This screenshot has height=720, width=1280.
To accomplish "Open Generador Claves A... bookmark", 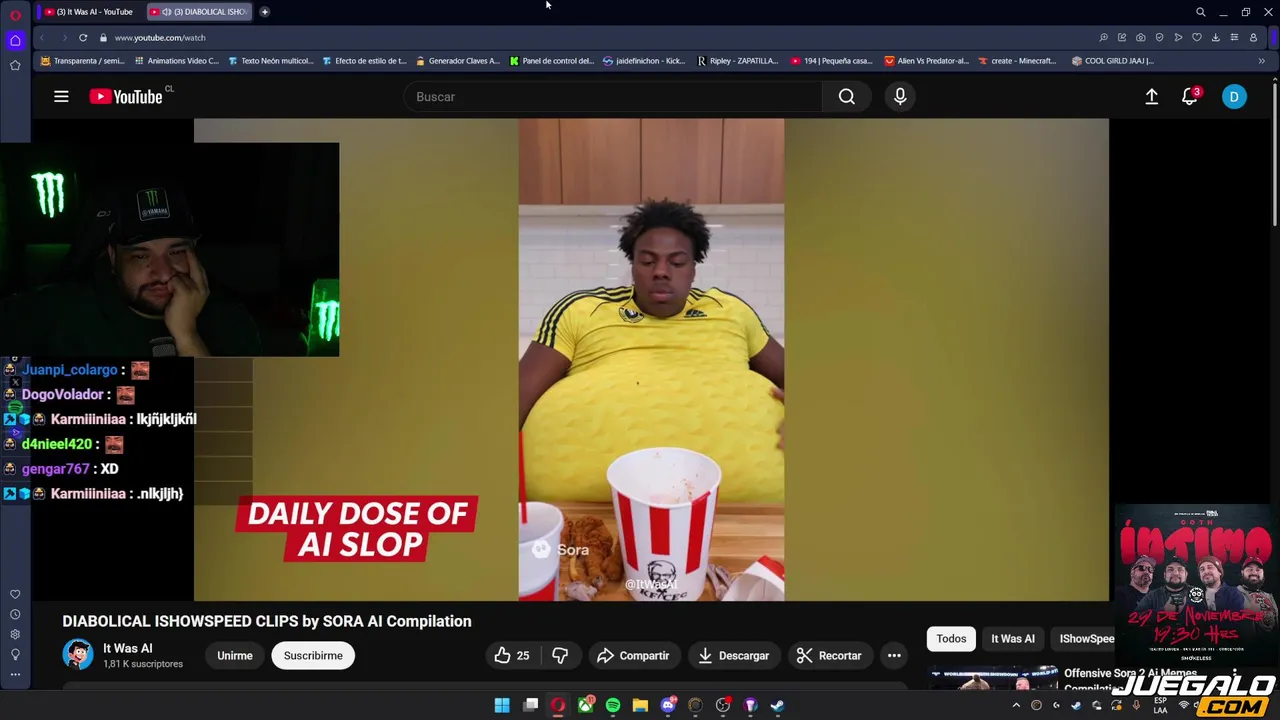I will [457, 61].
